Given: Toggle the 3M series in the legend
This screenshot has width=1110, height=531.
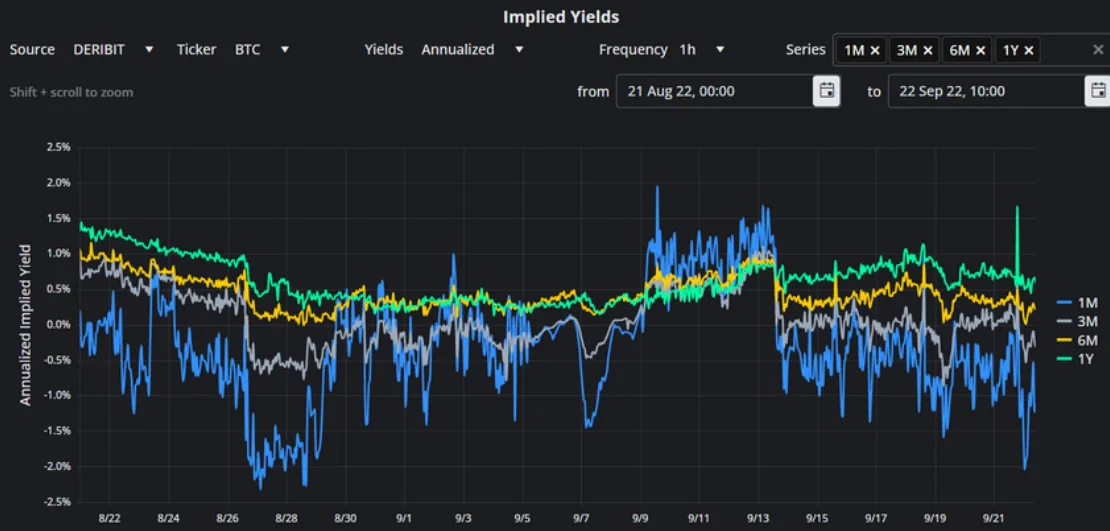Looking at the screenshot, I should click(x=1077, y=322).
